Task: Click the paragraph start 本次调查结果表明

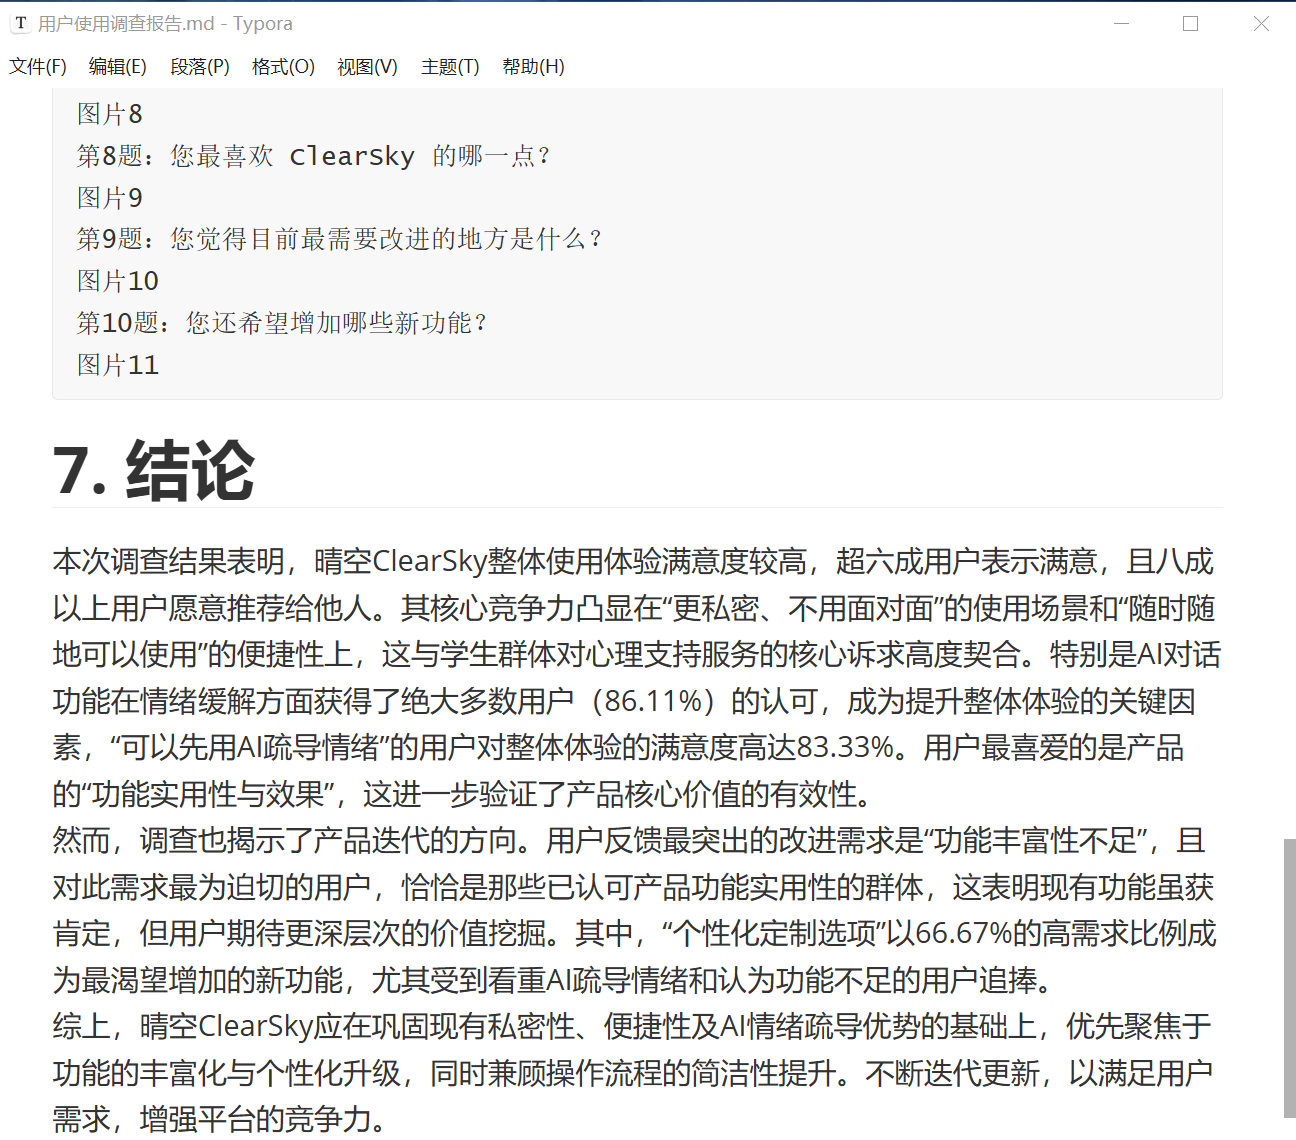Action: click(x=169, y=562)
